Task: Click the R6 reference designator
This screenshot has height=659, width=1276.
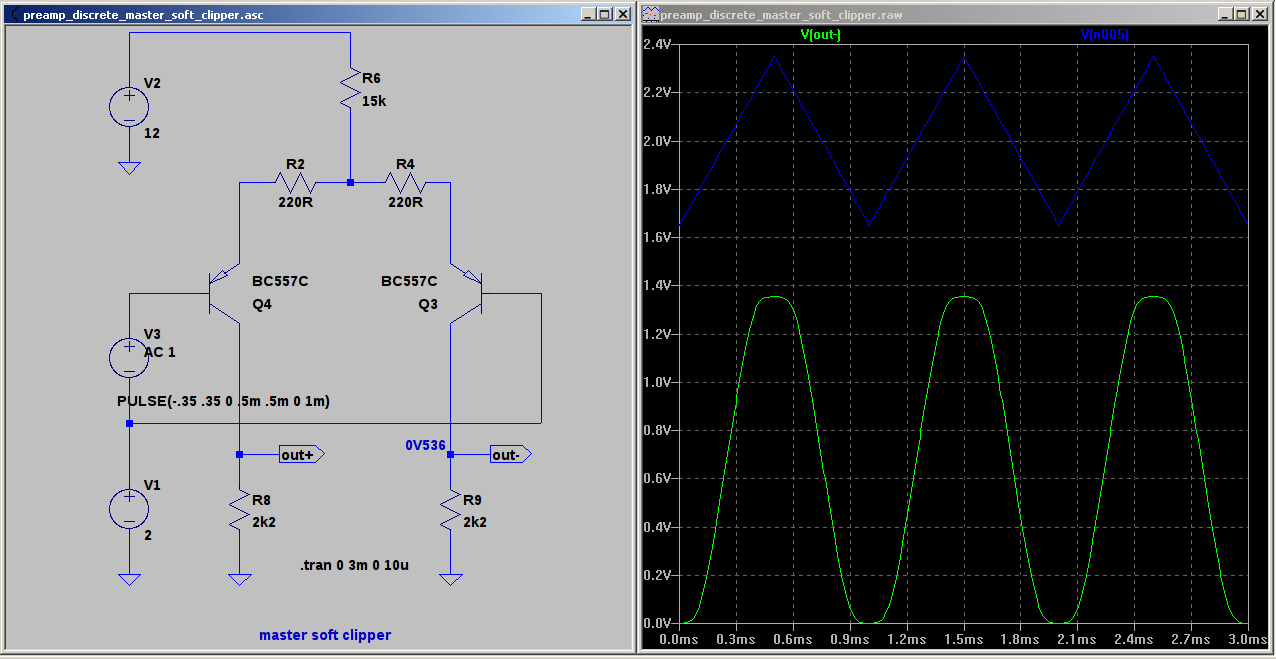Action: (371, 78)
